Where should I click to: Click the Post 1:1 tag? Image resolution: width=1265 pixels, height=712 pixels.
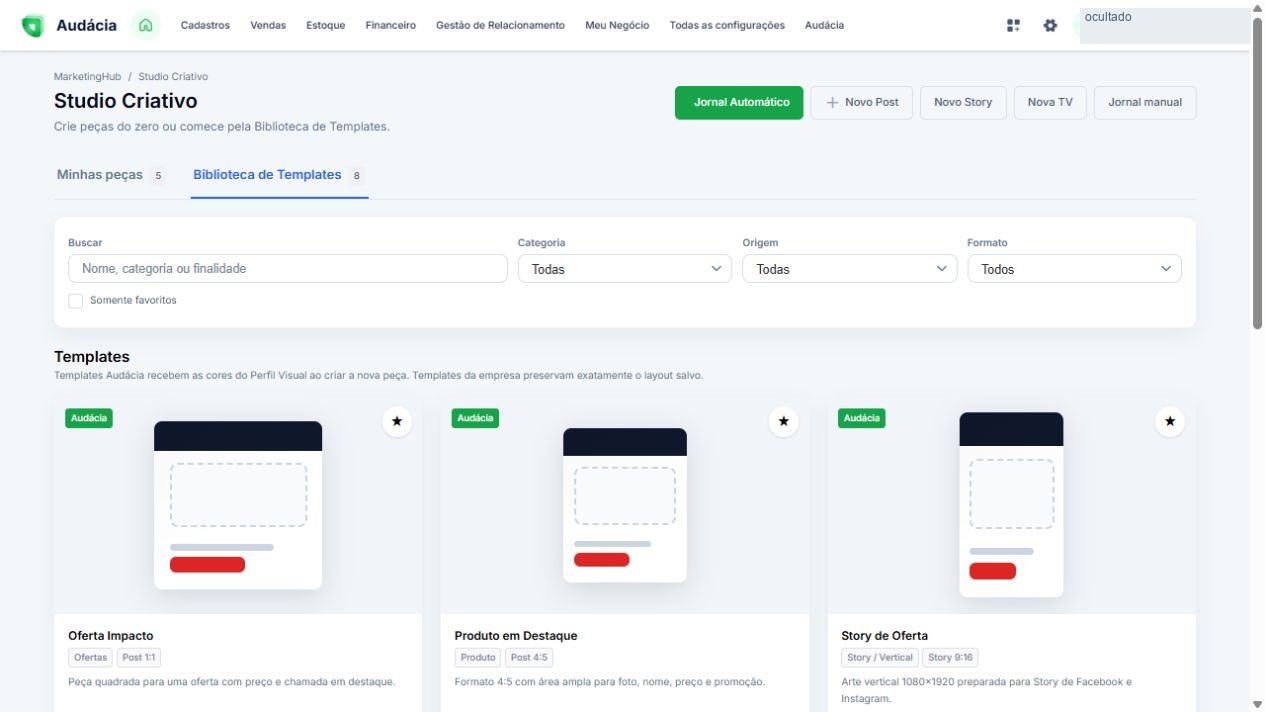[x=139, y=658]
